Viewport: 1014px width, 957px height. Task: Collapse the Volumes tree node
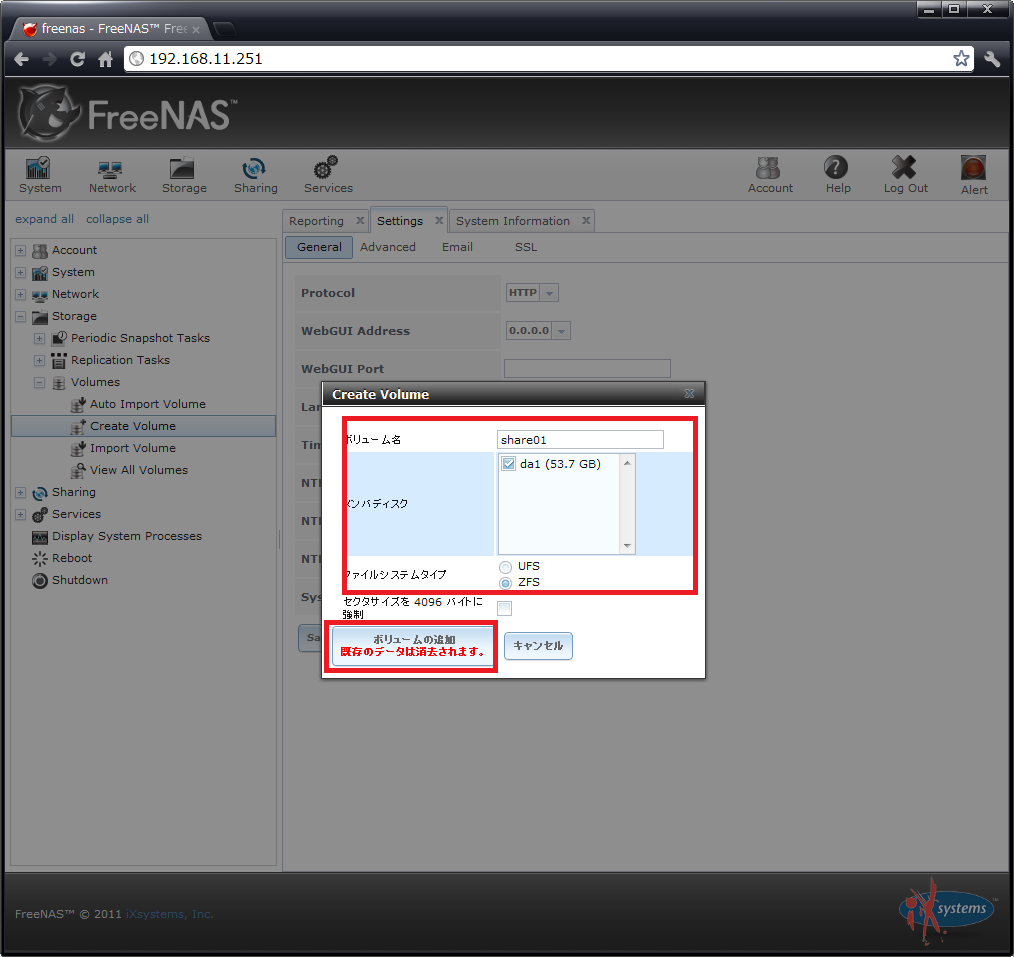(39, 382)
